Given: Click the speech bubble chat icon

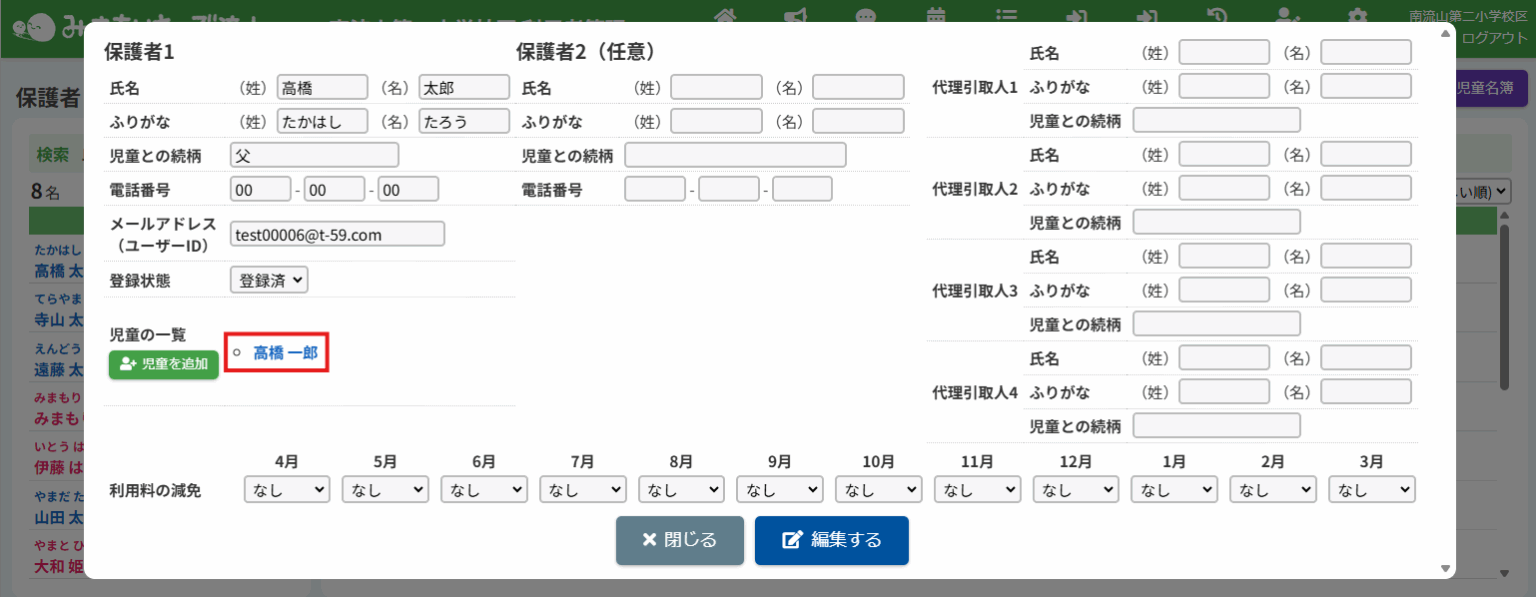Looking at the screenshot, I should [x=866, y=15].
